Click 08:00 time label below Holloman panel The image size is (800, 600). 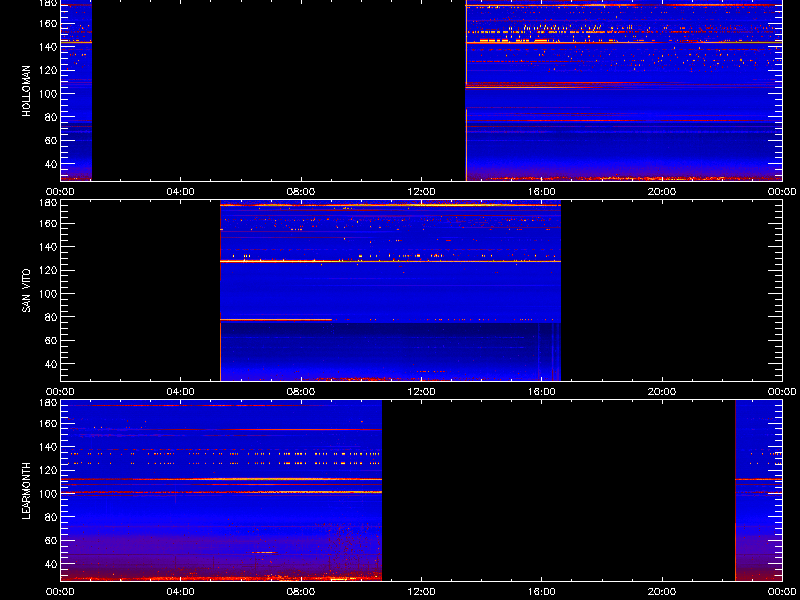click(301, 192)
